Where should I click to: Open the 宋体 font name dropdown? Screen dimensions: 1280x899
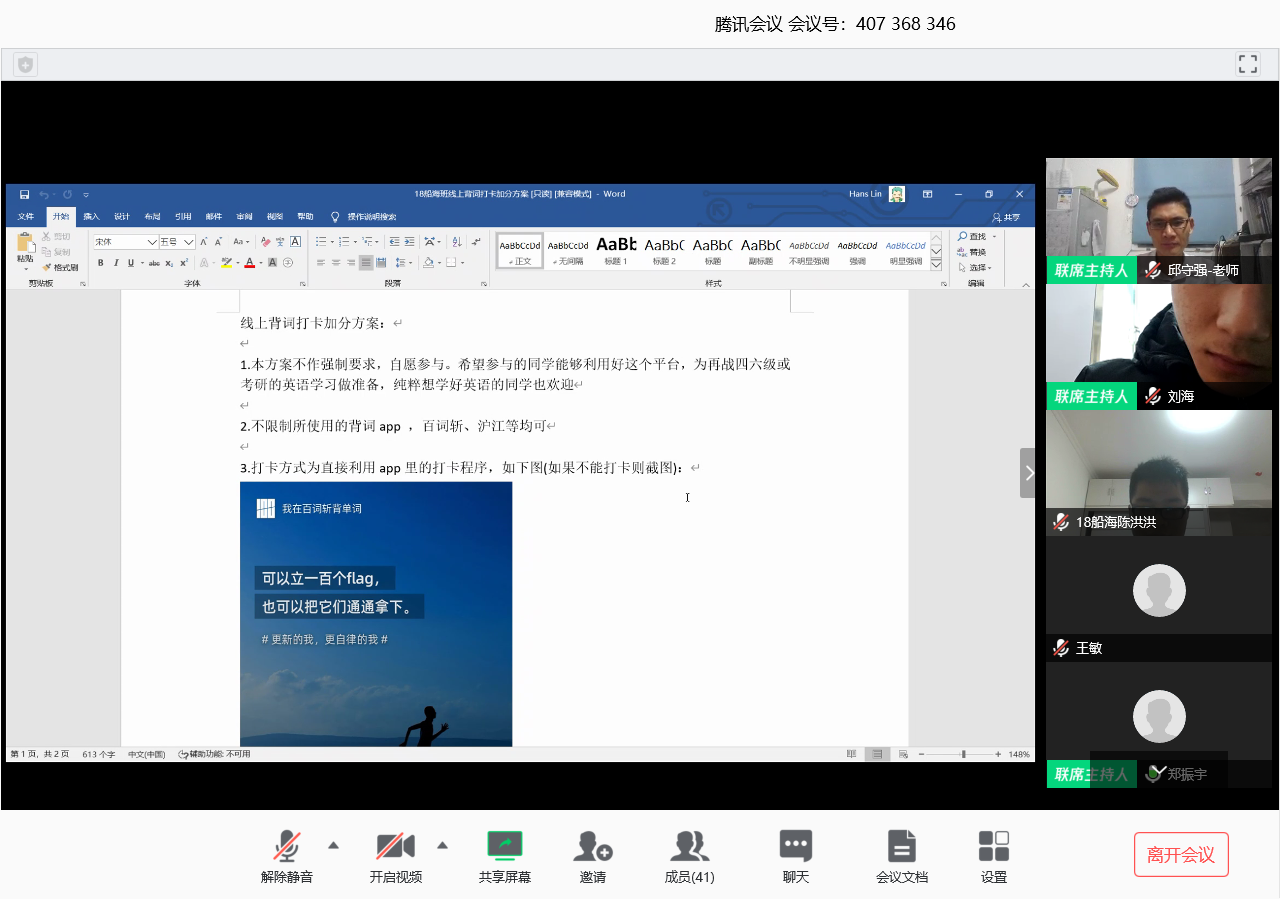pos(152,242)
